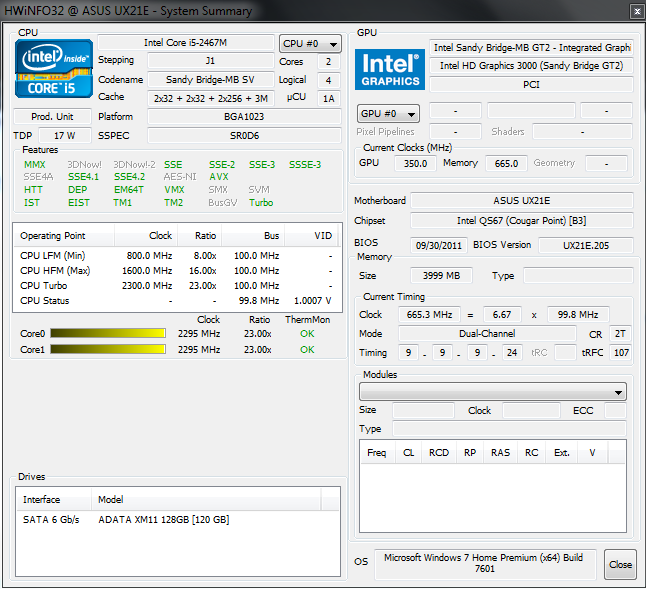This screenshot has height=589, width=646.
Task: Expand the memory Modules dropdown list
Action: [493, 392]
